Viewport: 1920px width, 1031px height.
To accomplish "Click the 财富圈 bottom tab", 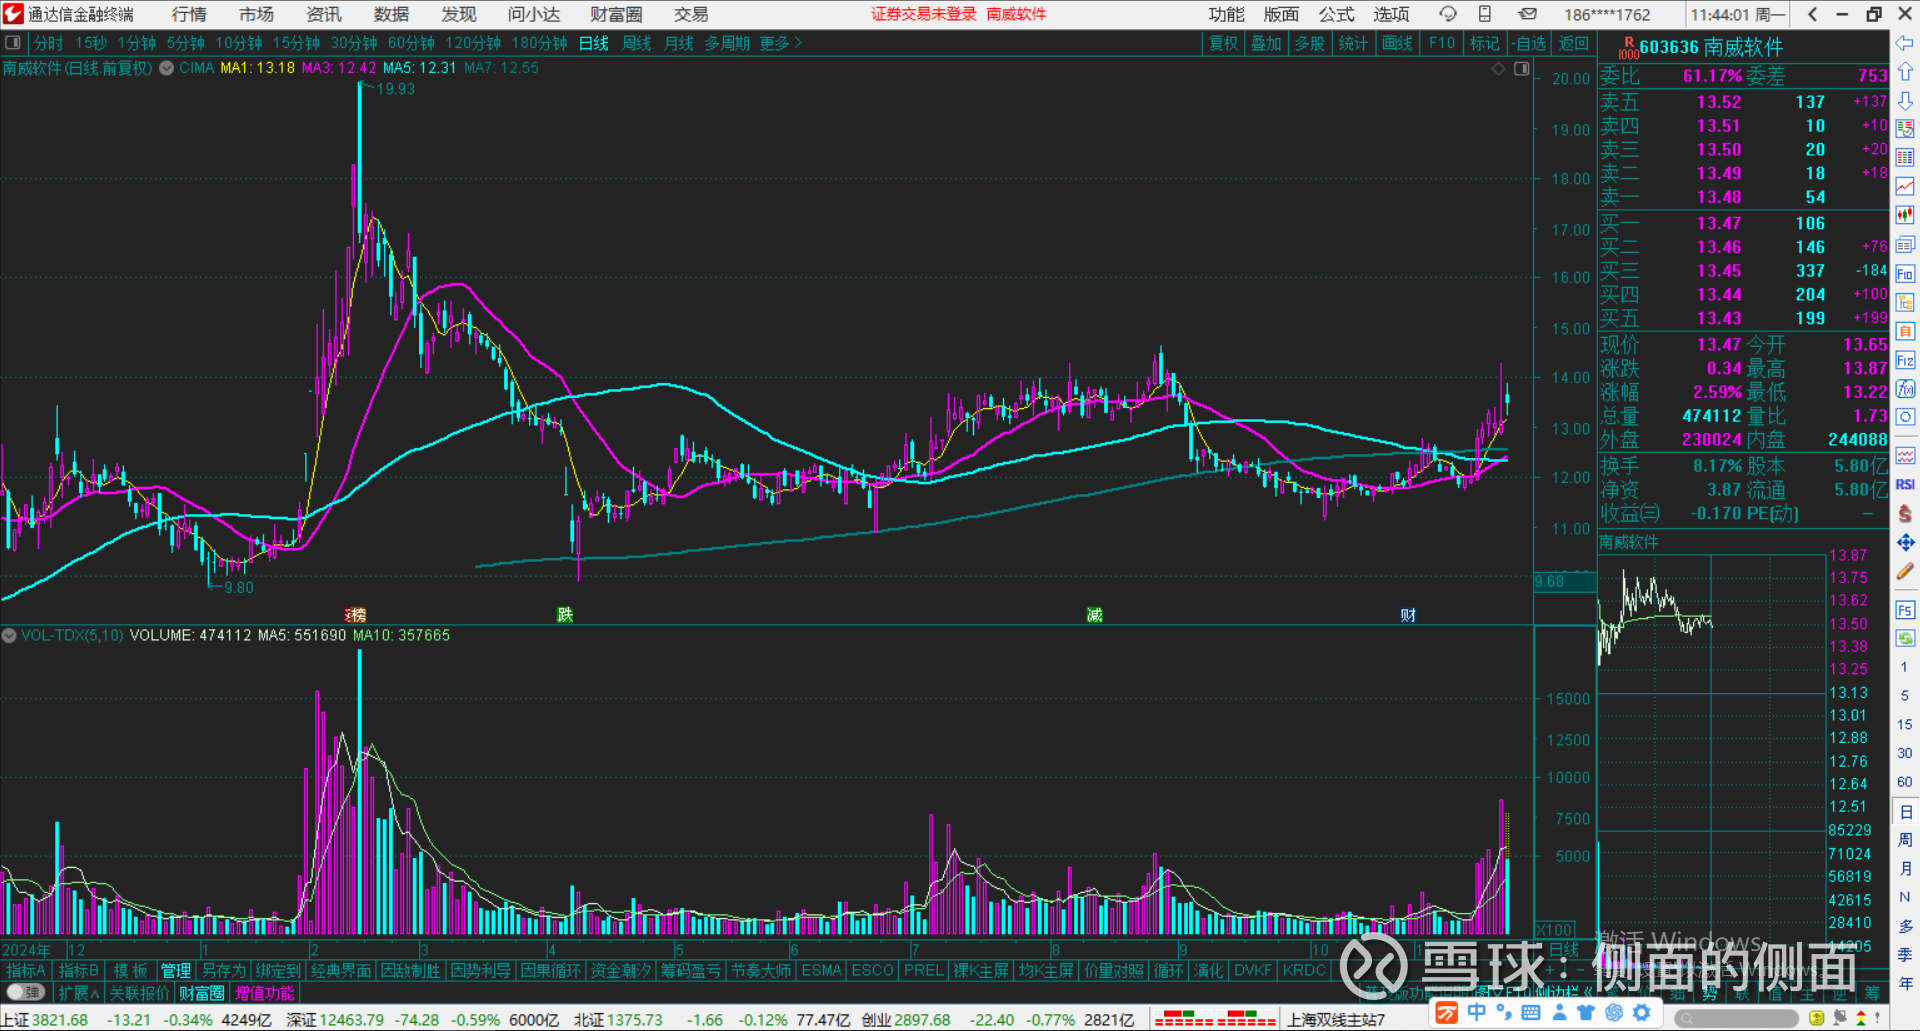I will point(201,993).
